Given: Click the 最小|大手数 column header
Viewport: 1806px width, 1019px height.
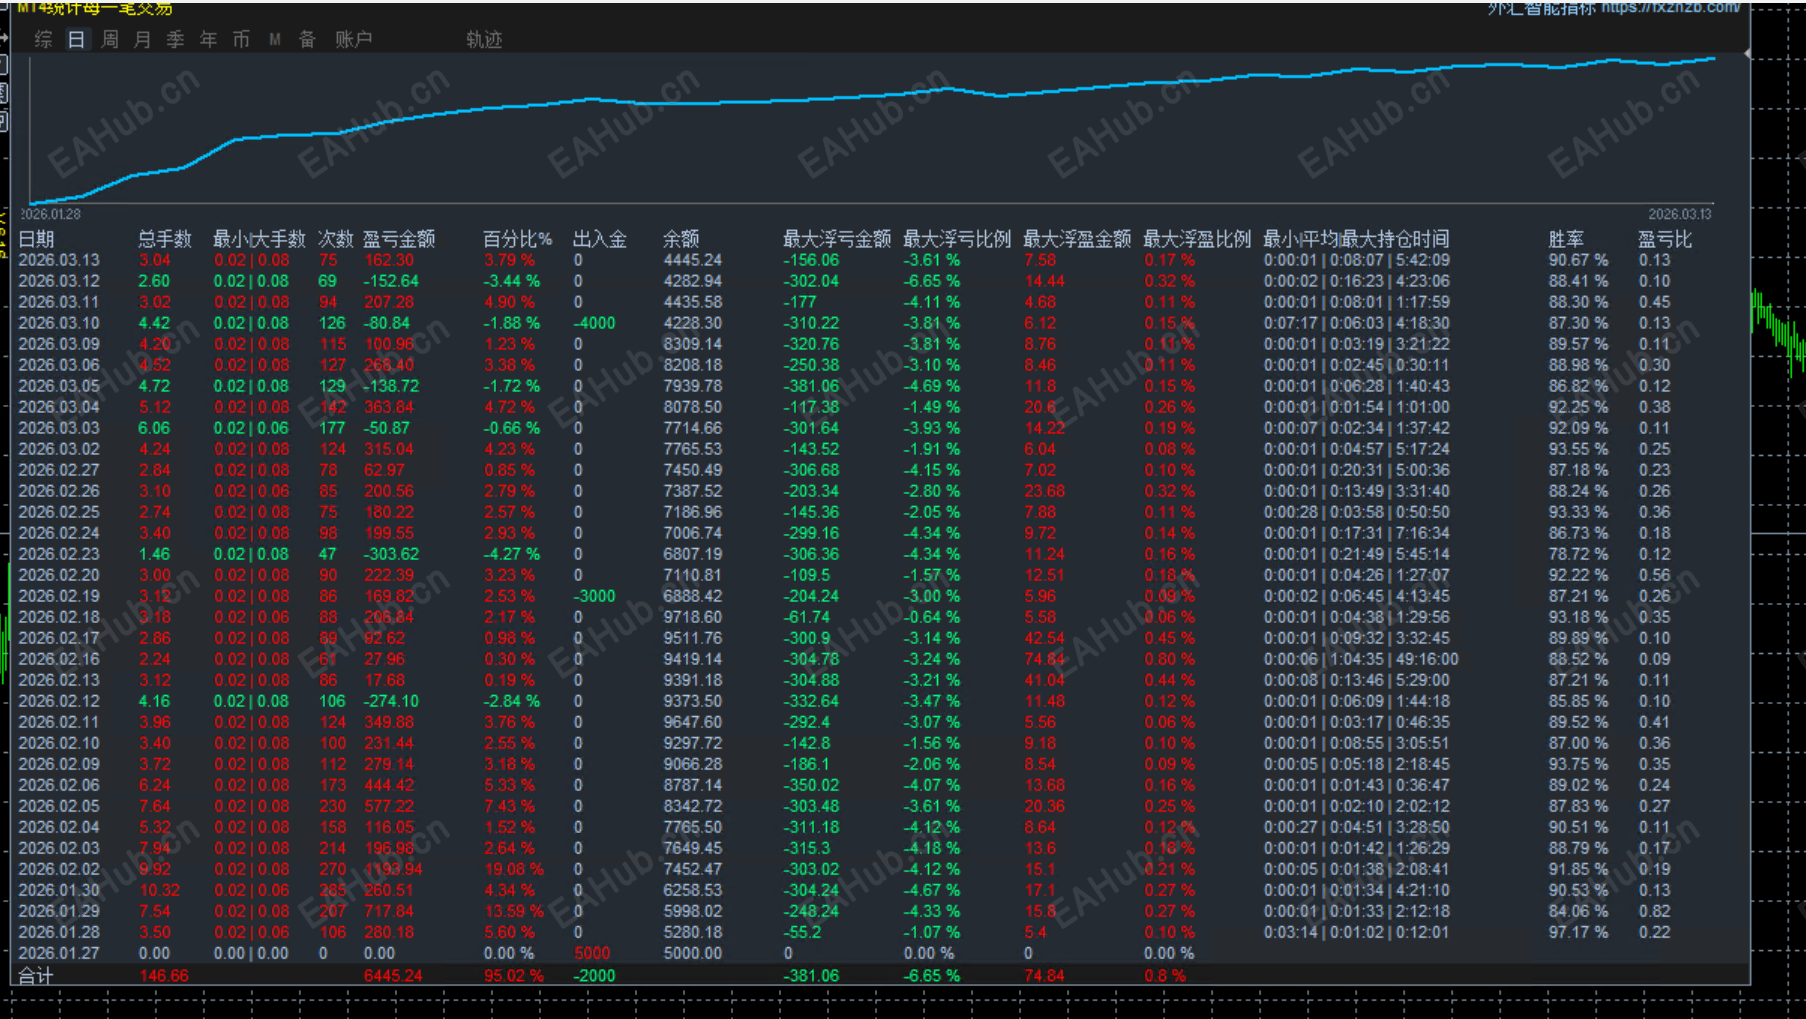Looking at the screenshot, I should pos(259,239).
